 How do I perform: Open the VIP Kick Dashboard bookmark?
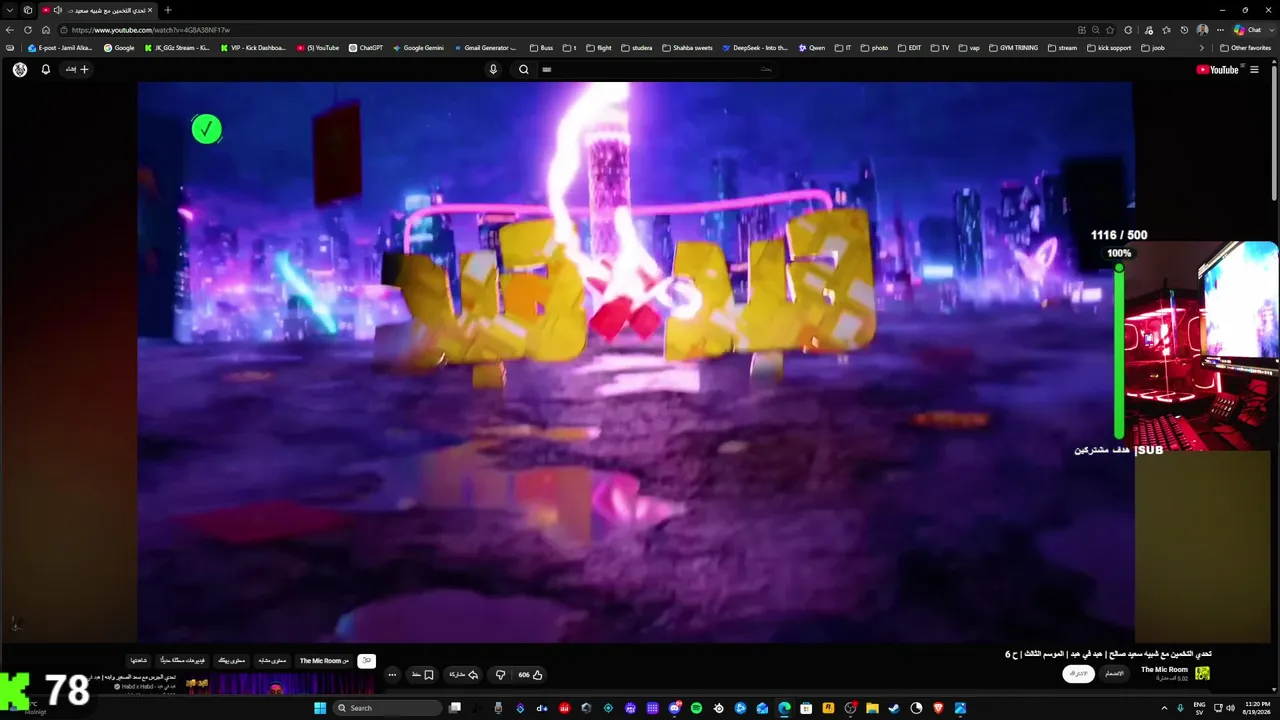253,48
